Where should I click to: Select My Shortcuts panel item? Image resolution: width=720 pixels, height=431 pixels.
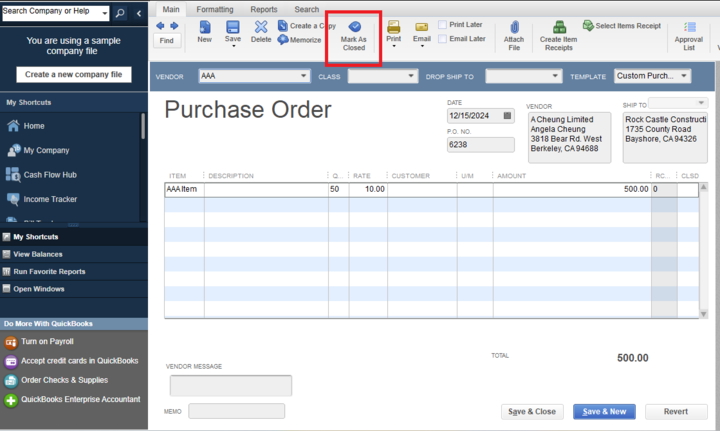coord(73,237)
